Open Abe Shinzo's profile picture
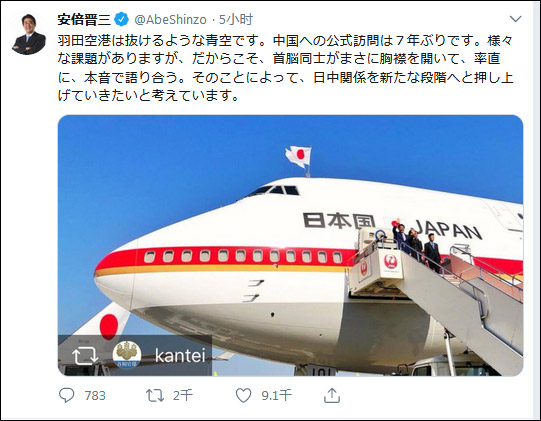 [x=29, y=35]
